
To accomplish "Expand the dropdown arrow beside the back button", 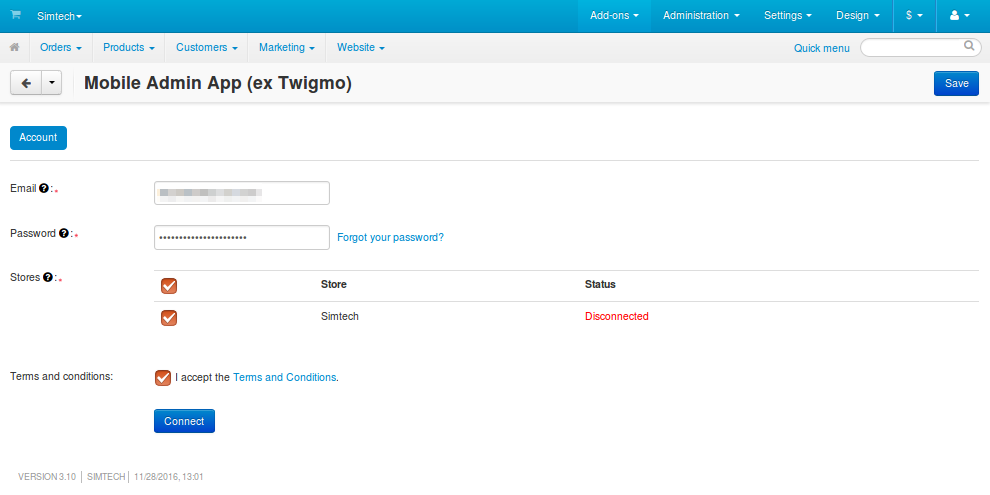I will [52, 83].
